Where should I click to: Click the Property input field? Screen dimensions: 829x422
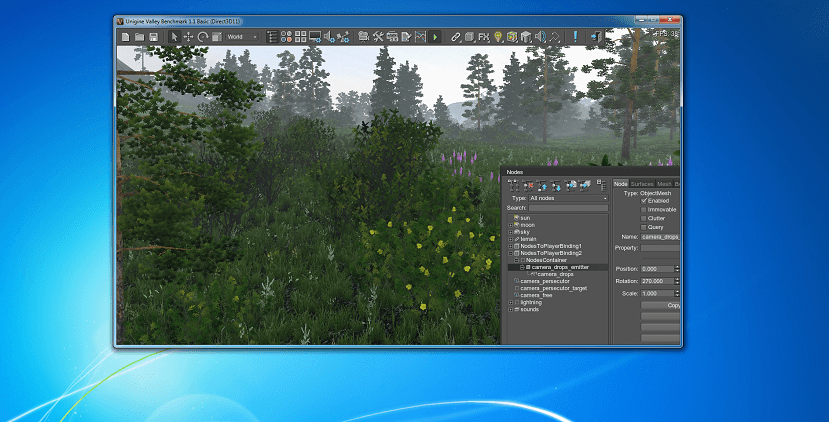click(x=661, y=248)
